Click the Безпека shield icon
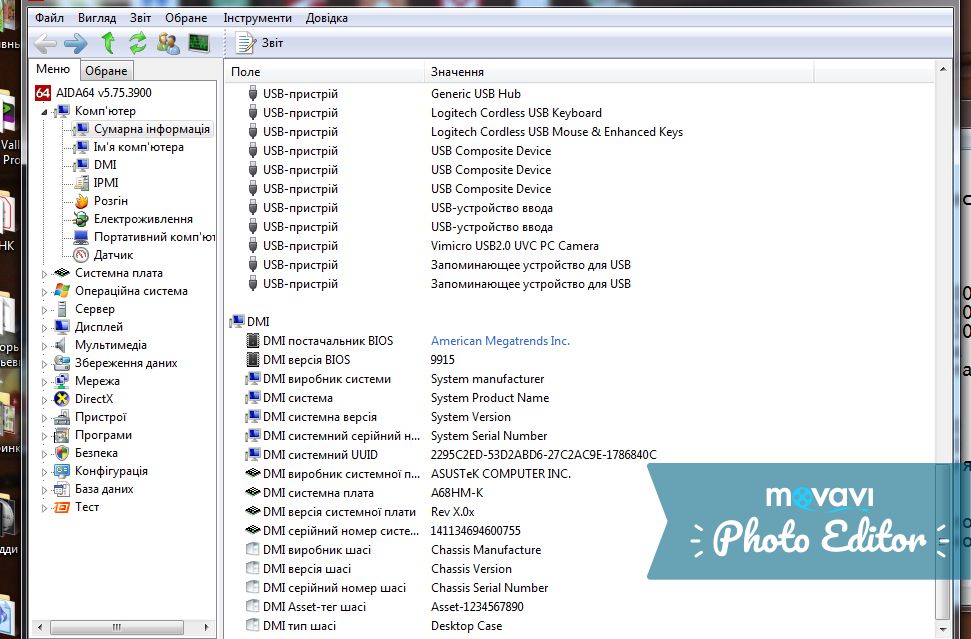The width and height of the screenshot is (971, 639). pos(62,453)
